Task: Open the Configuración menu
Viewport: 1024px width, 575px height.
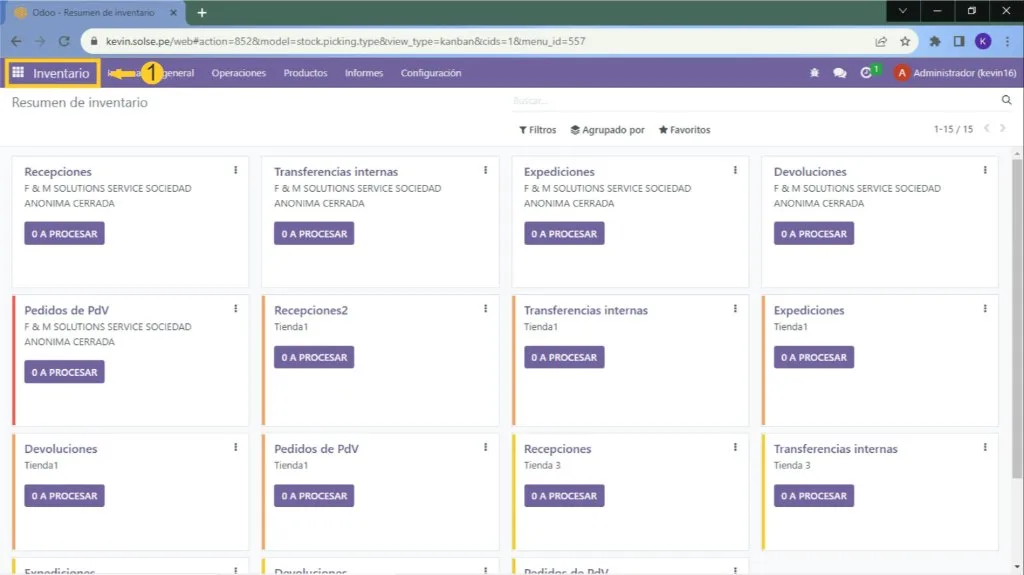Action: 431,73
